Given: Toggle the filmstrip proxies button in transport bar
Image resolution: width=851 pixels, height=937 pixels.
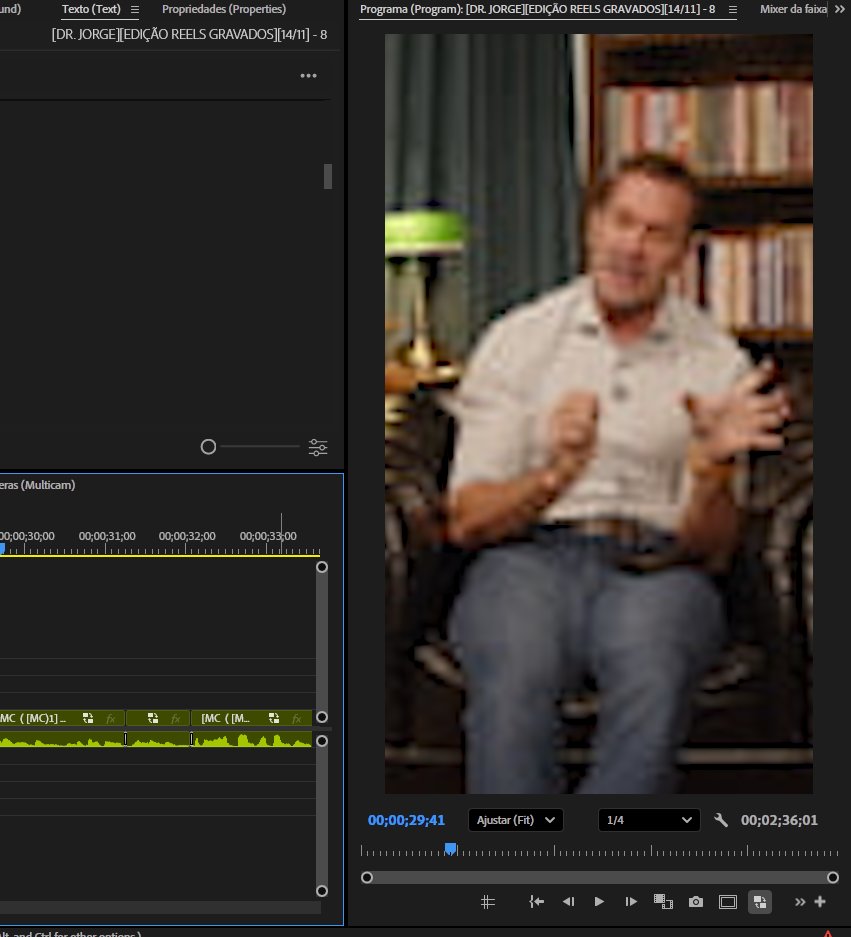Looking at the screenshot, I should click(663, 902).
